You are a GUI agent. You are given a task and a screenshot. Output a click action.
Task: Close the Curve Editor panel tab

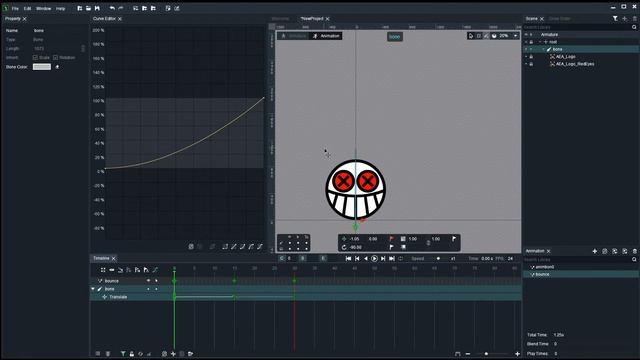[x=120, y=19]
